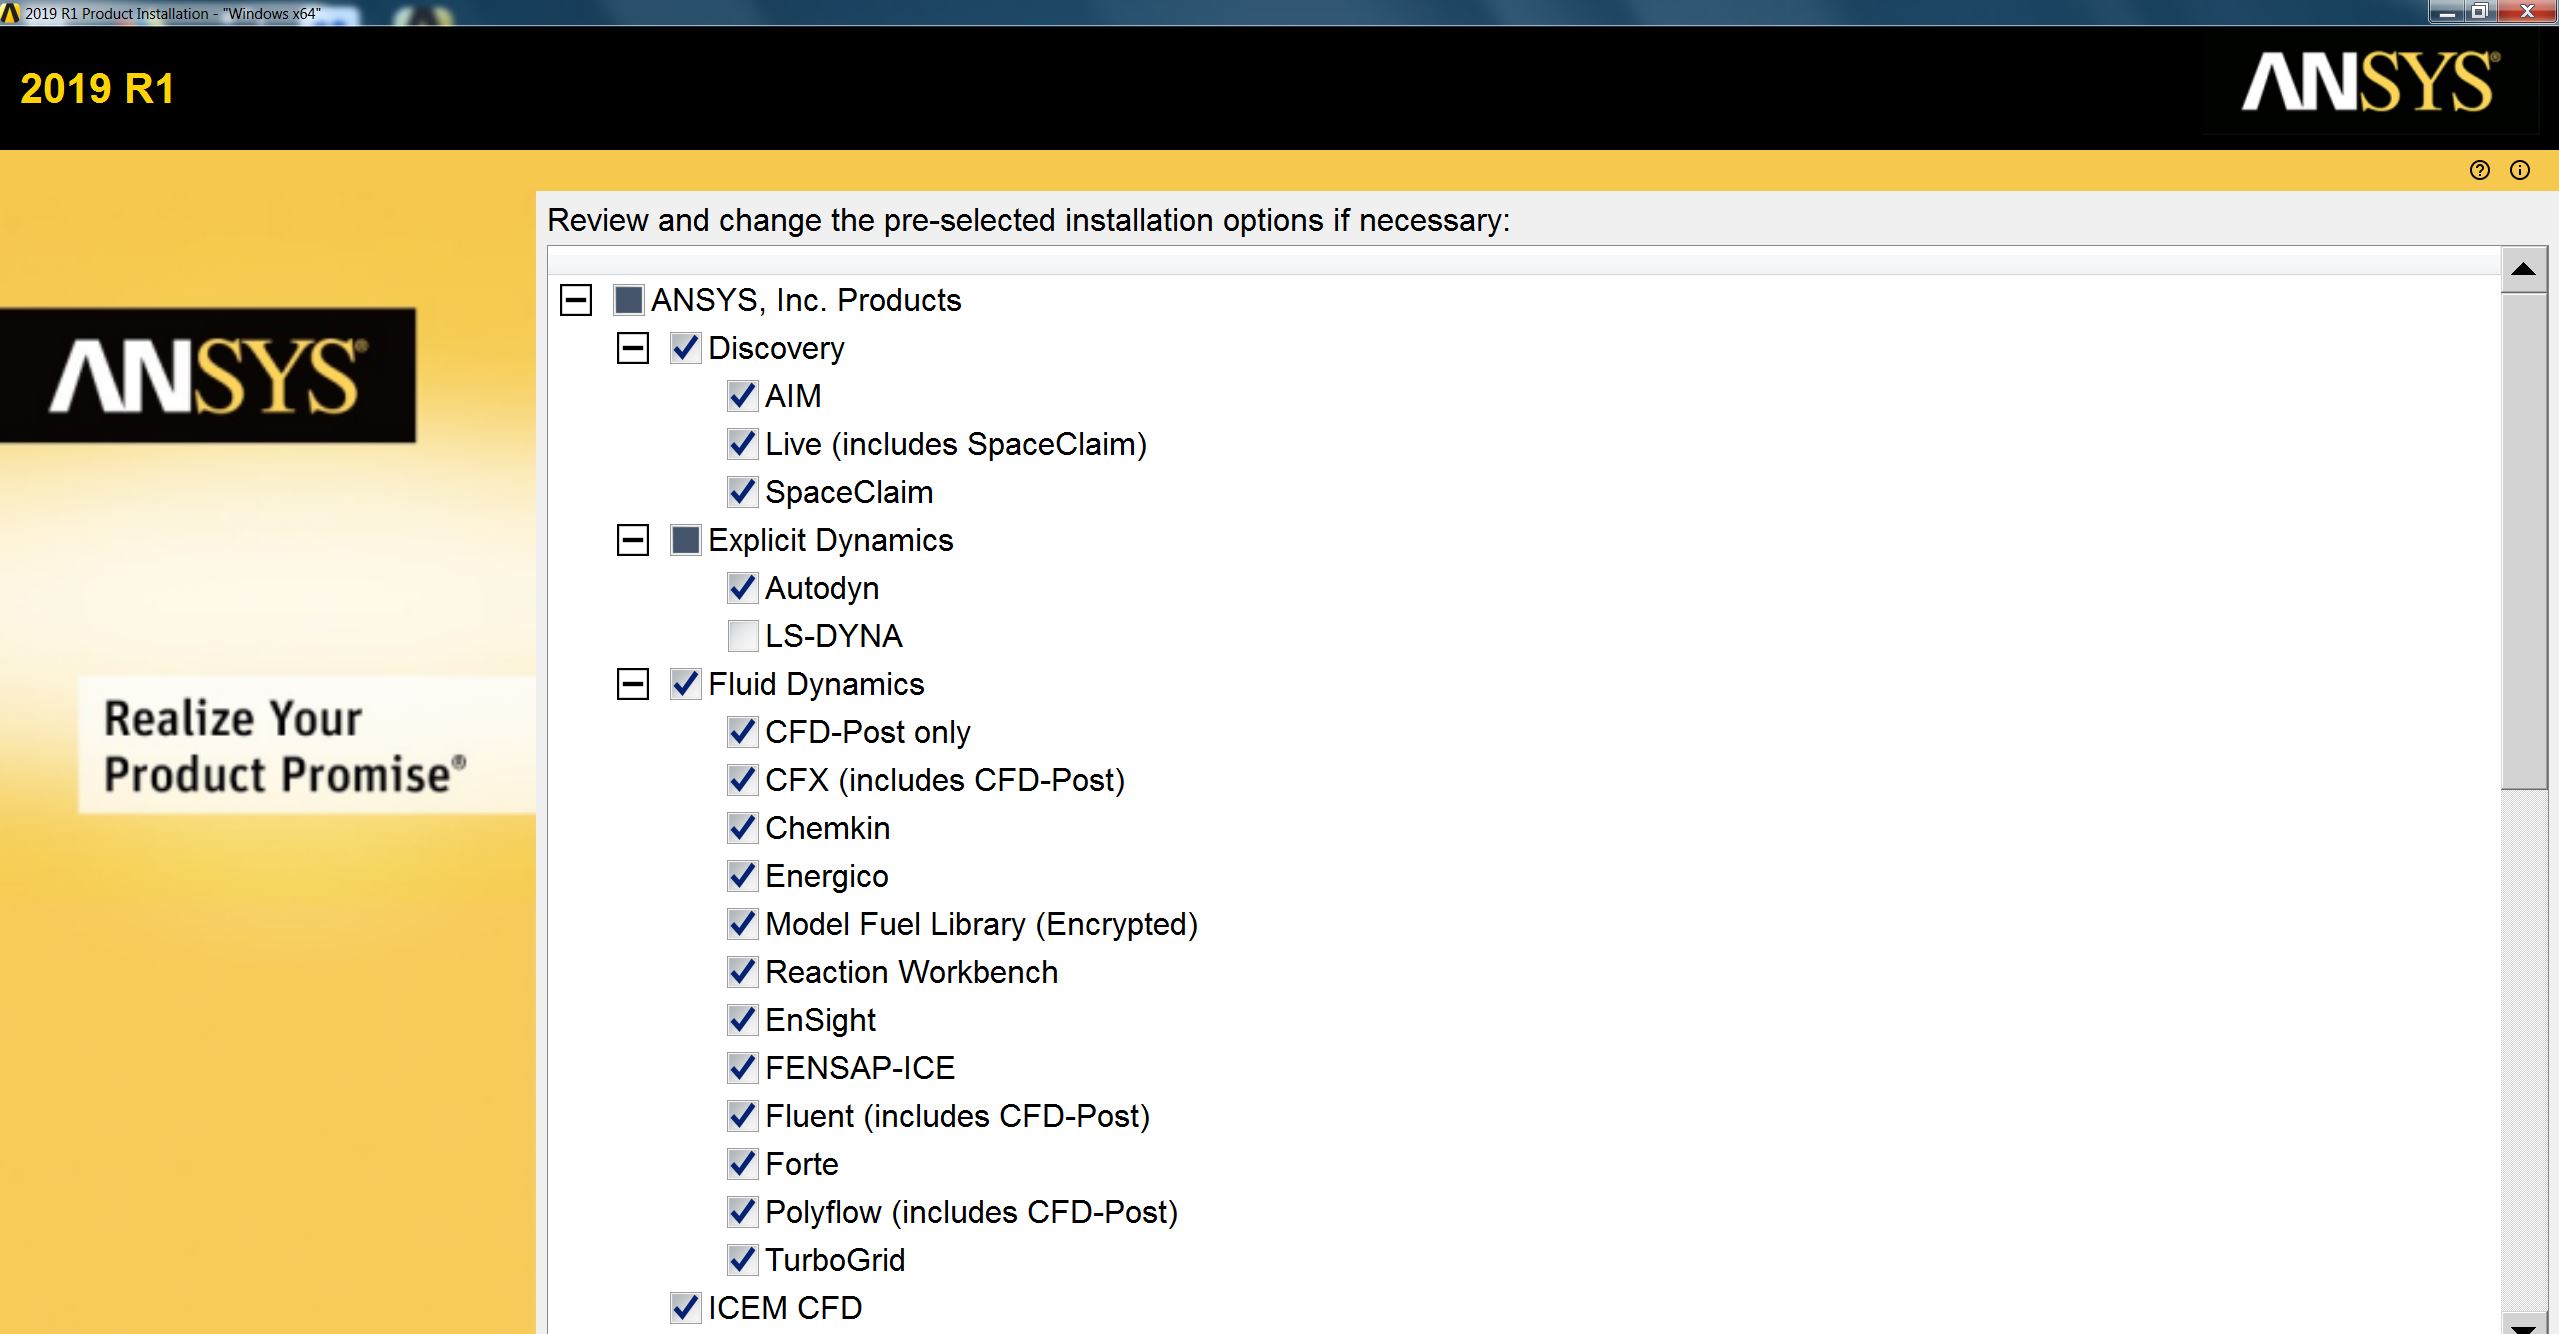
Task: Click the ANSYS app icon in title bar
Action: [10, 13]
